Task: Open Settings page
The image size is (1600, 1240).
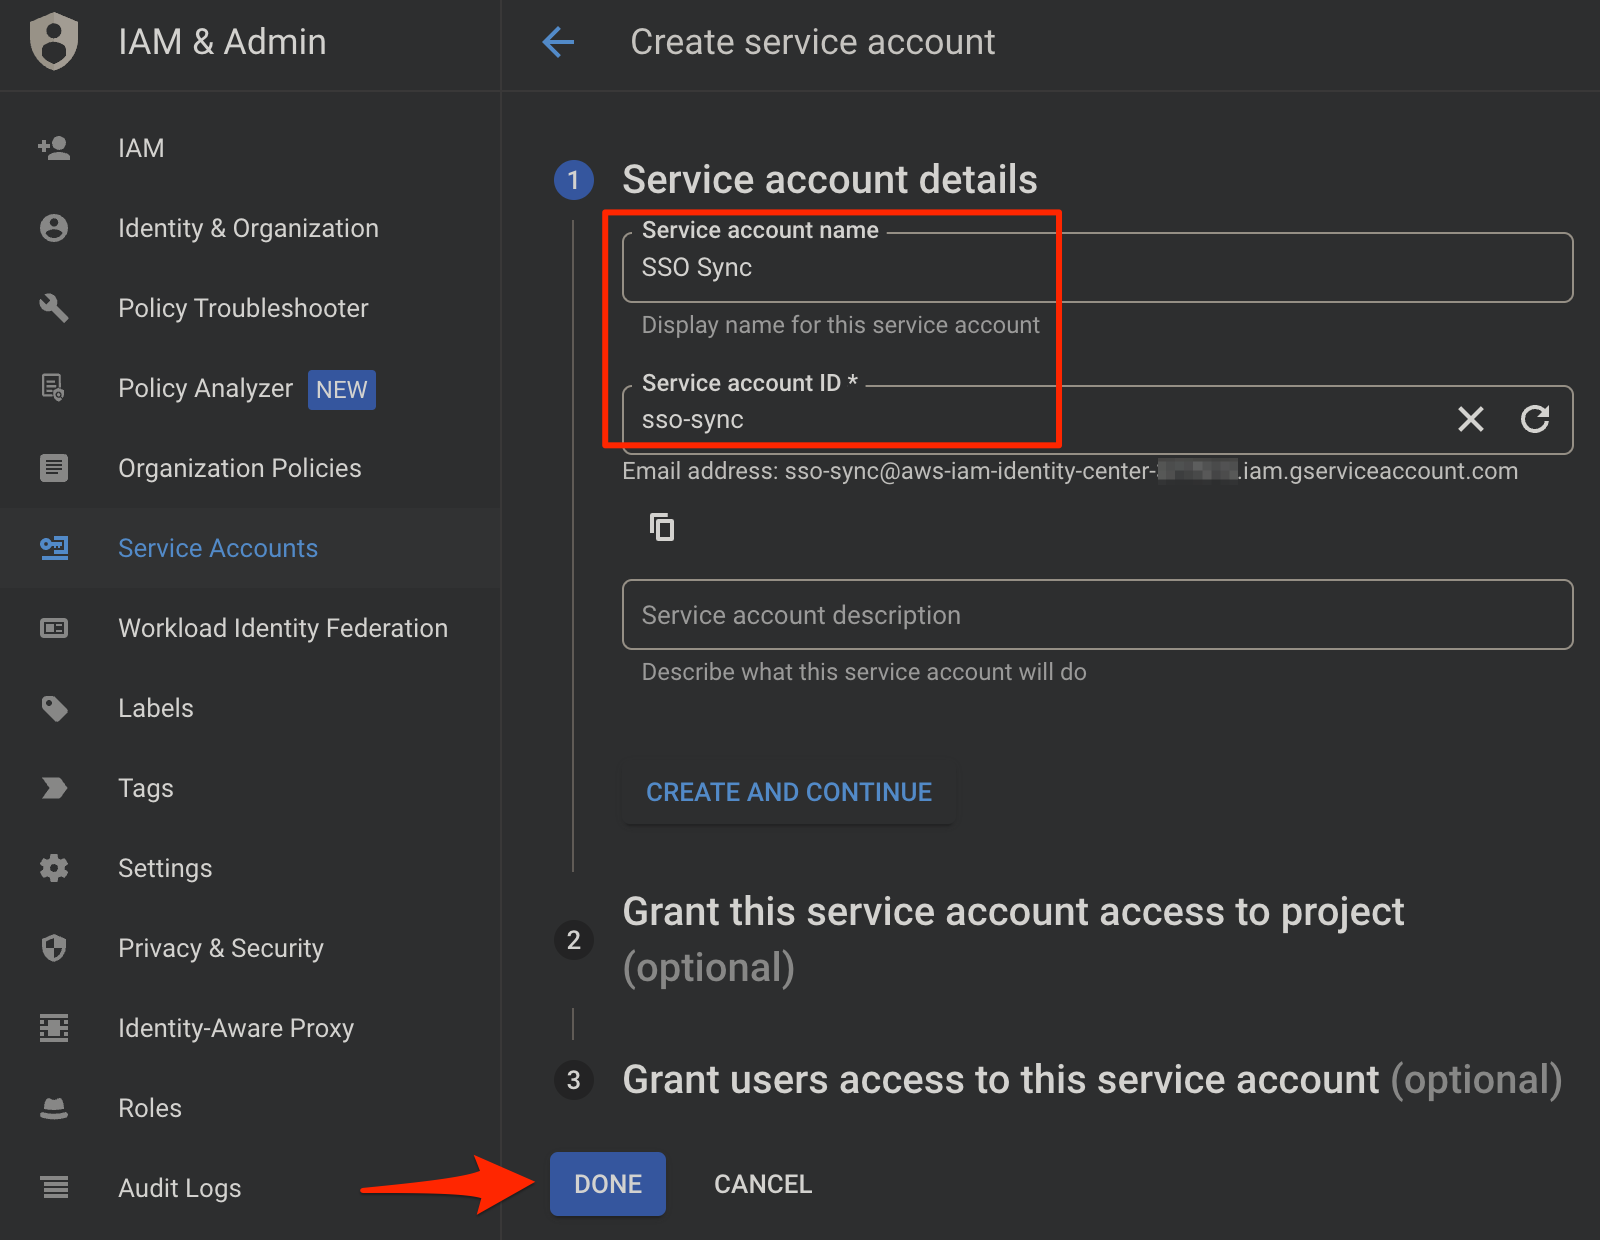Action: pos(250,868)
